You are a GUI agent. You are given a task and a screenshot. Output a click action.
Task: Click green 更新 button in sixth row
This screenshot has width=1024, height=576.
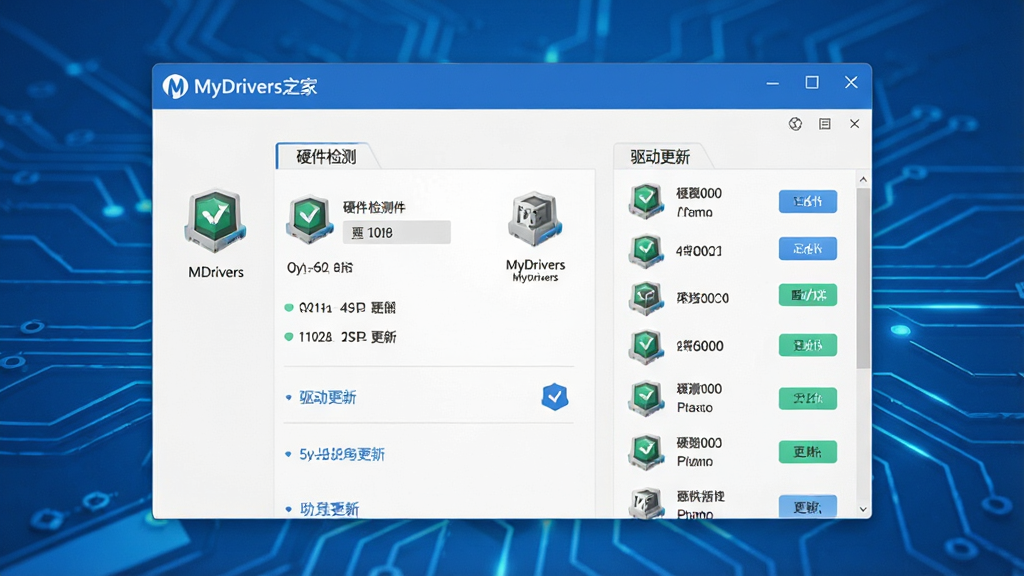(x=808, y=452)
